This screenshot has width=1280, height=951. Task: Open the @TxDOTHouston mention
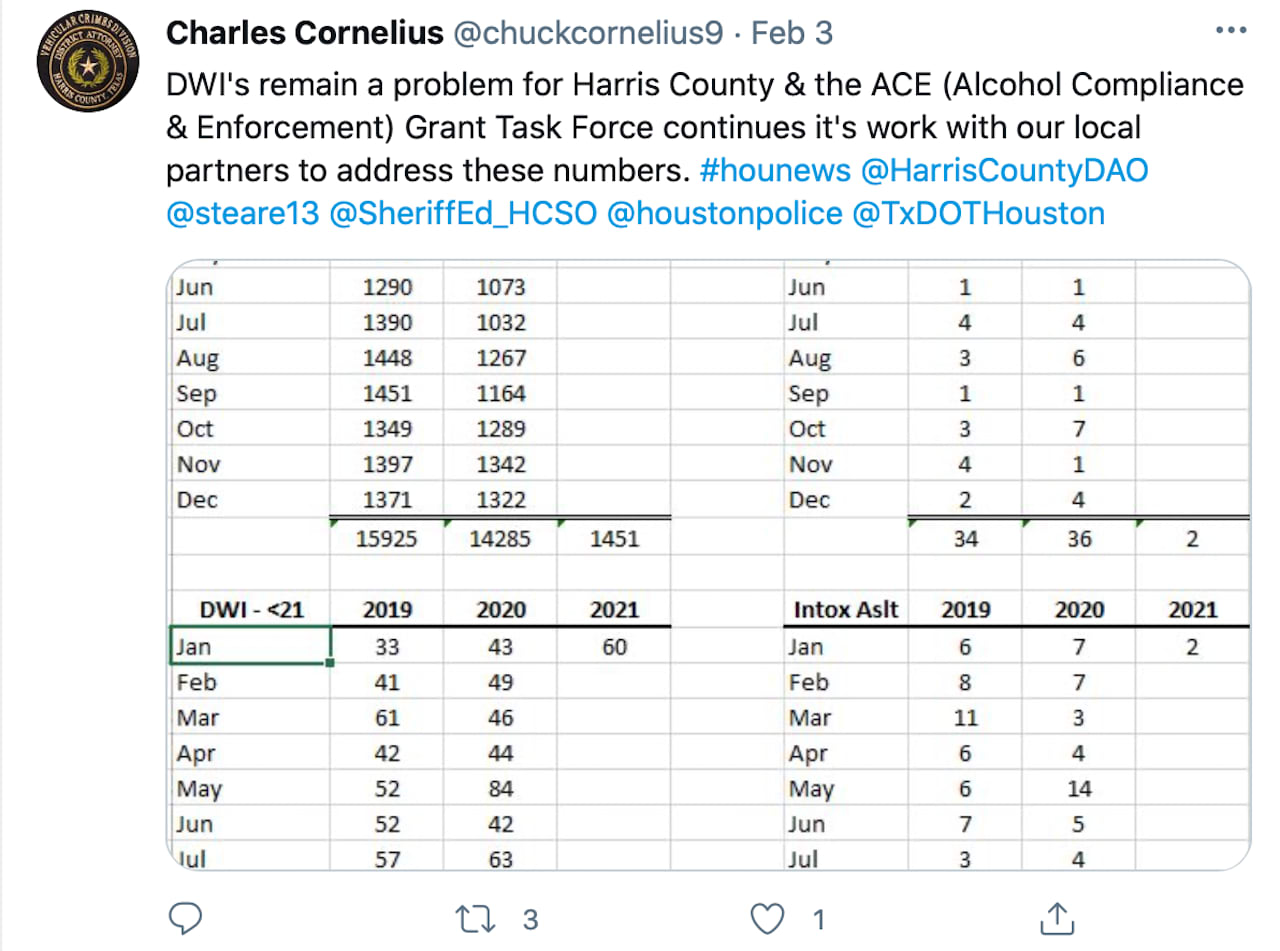978,213
